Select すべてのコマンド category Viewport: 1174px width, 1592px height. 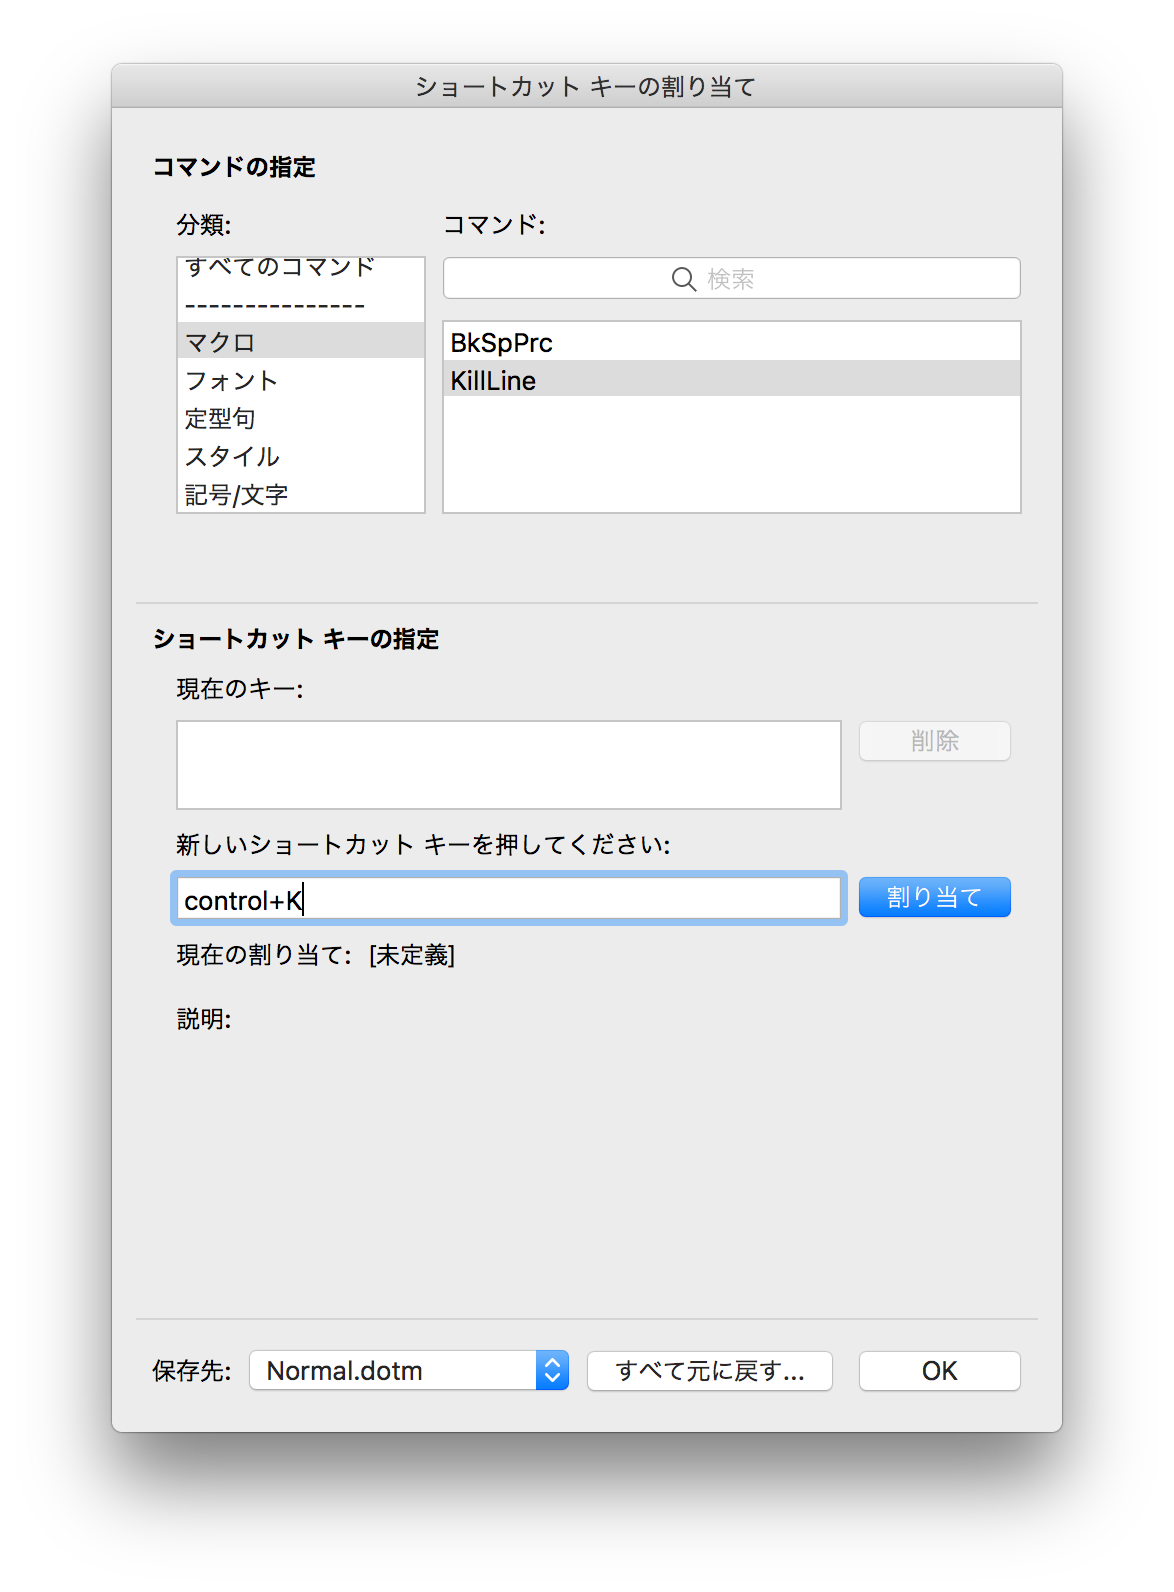tap(301, 268)
